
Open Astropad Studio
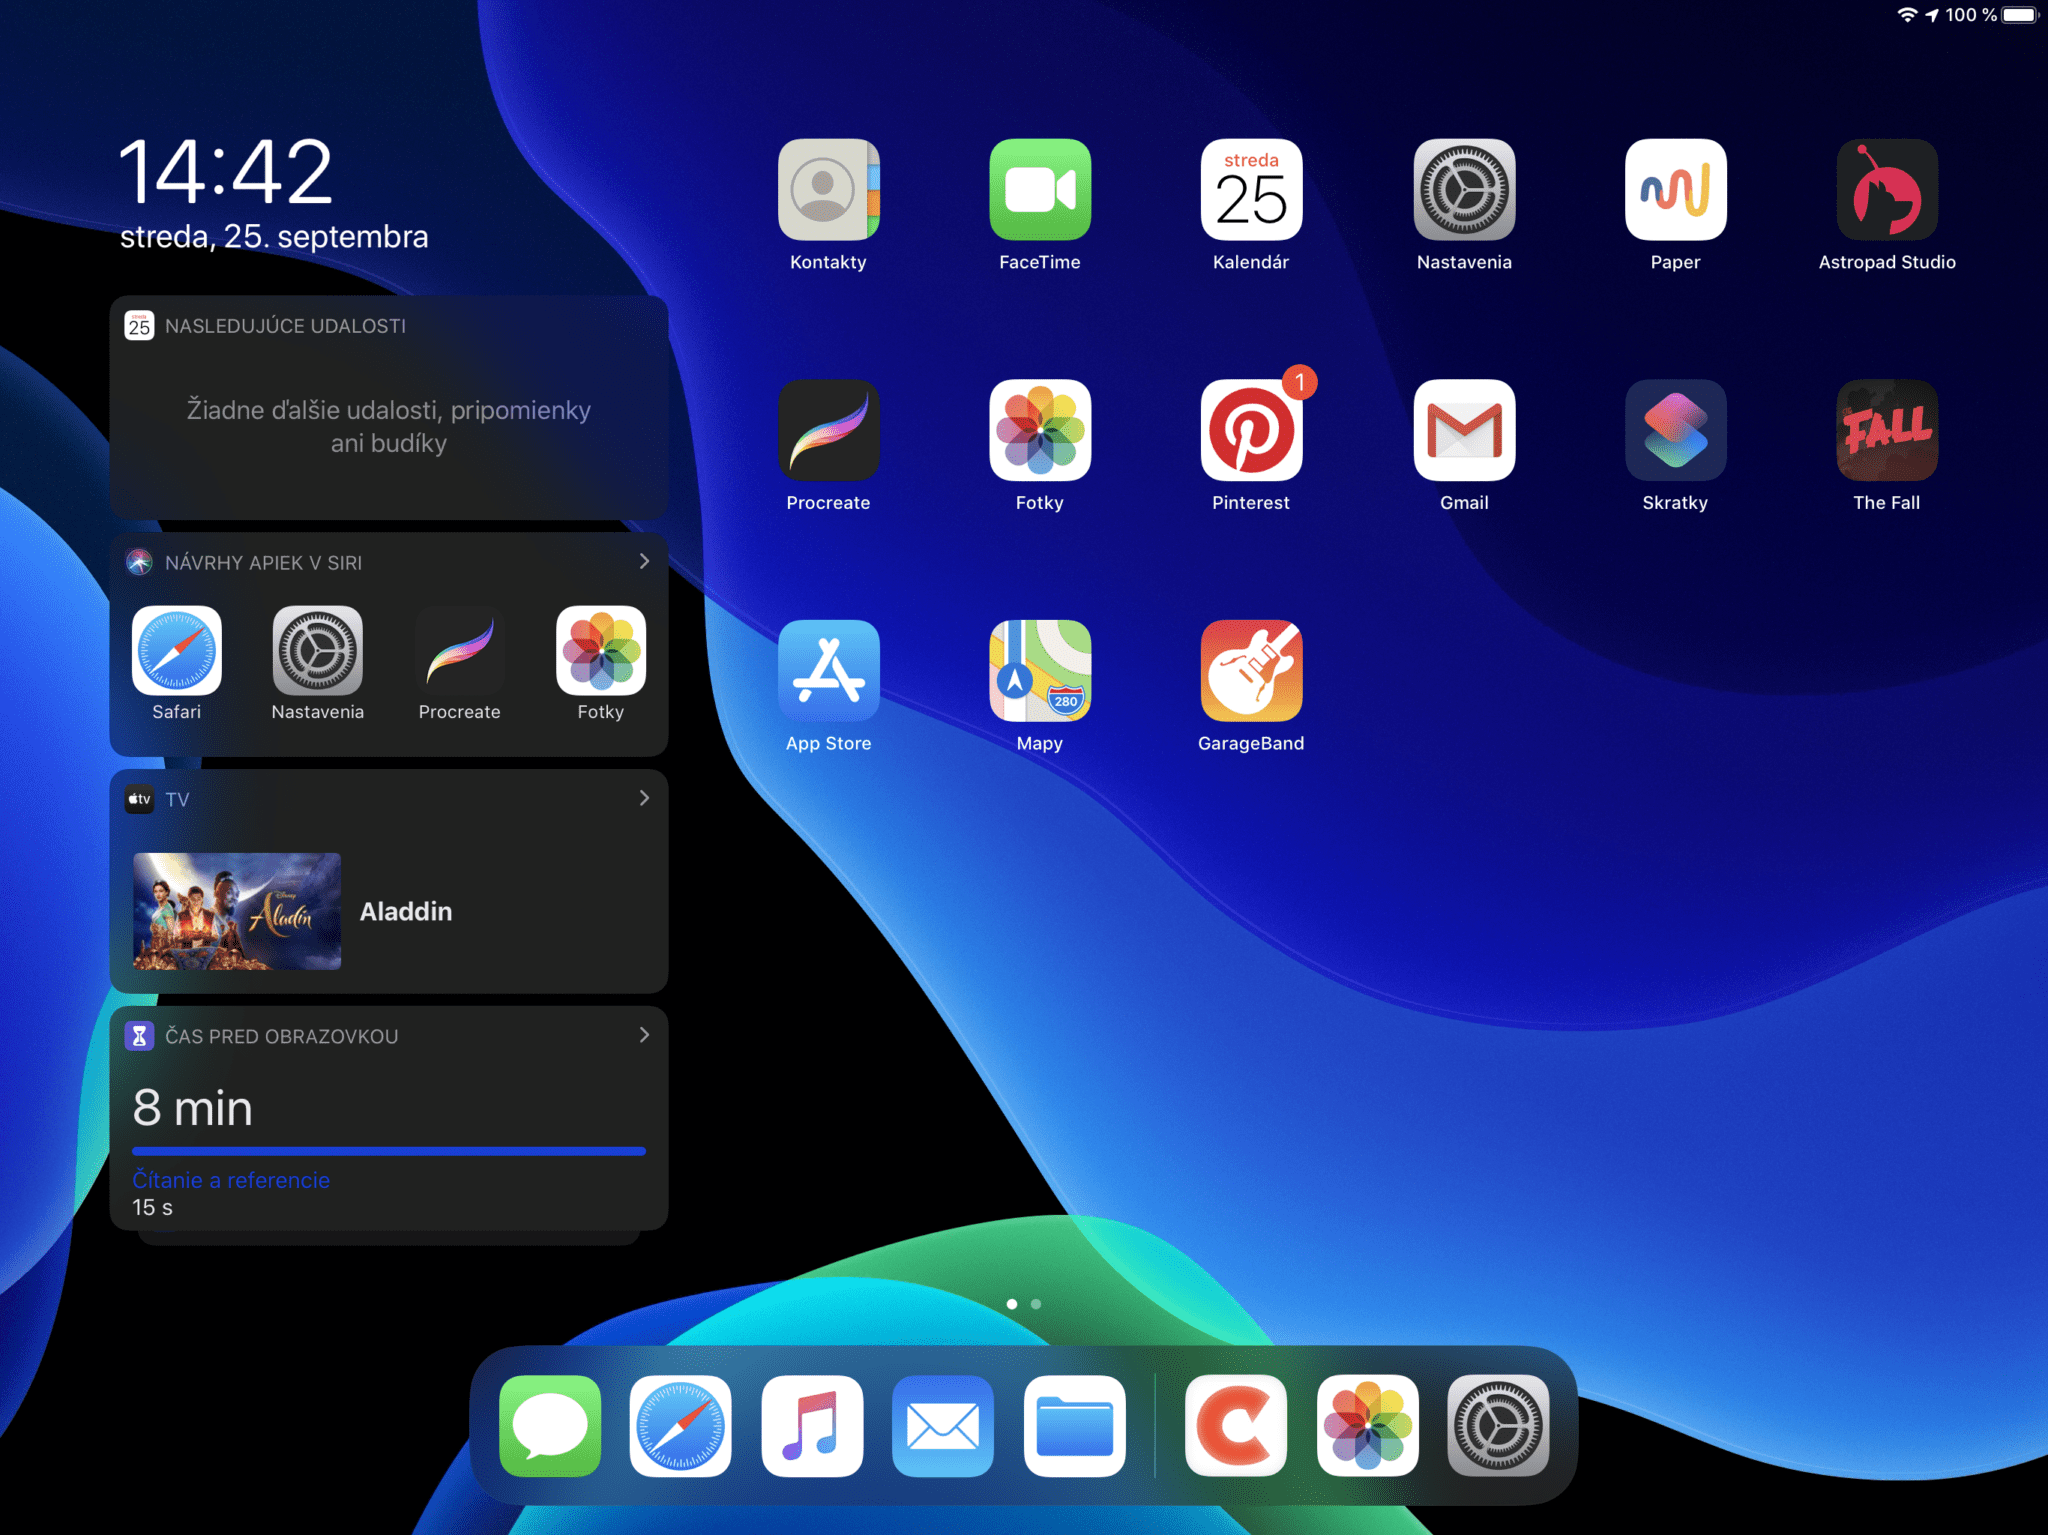[1887, 189]
